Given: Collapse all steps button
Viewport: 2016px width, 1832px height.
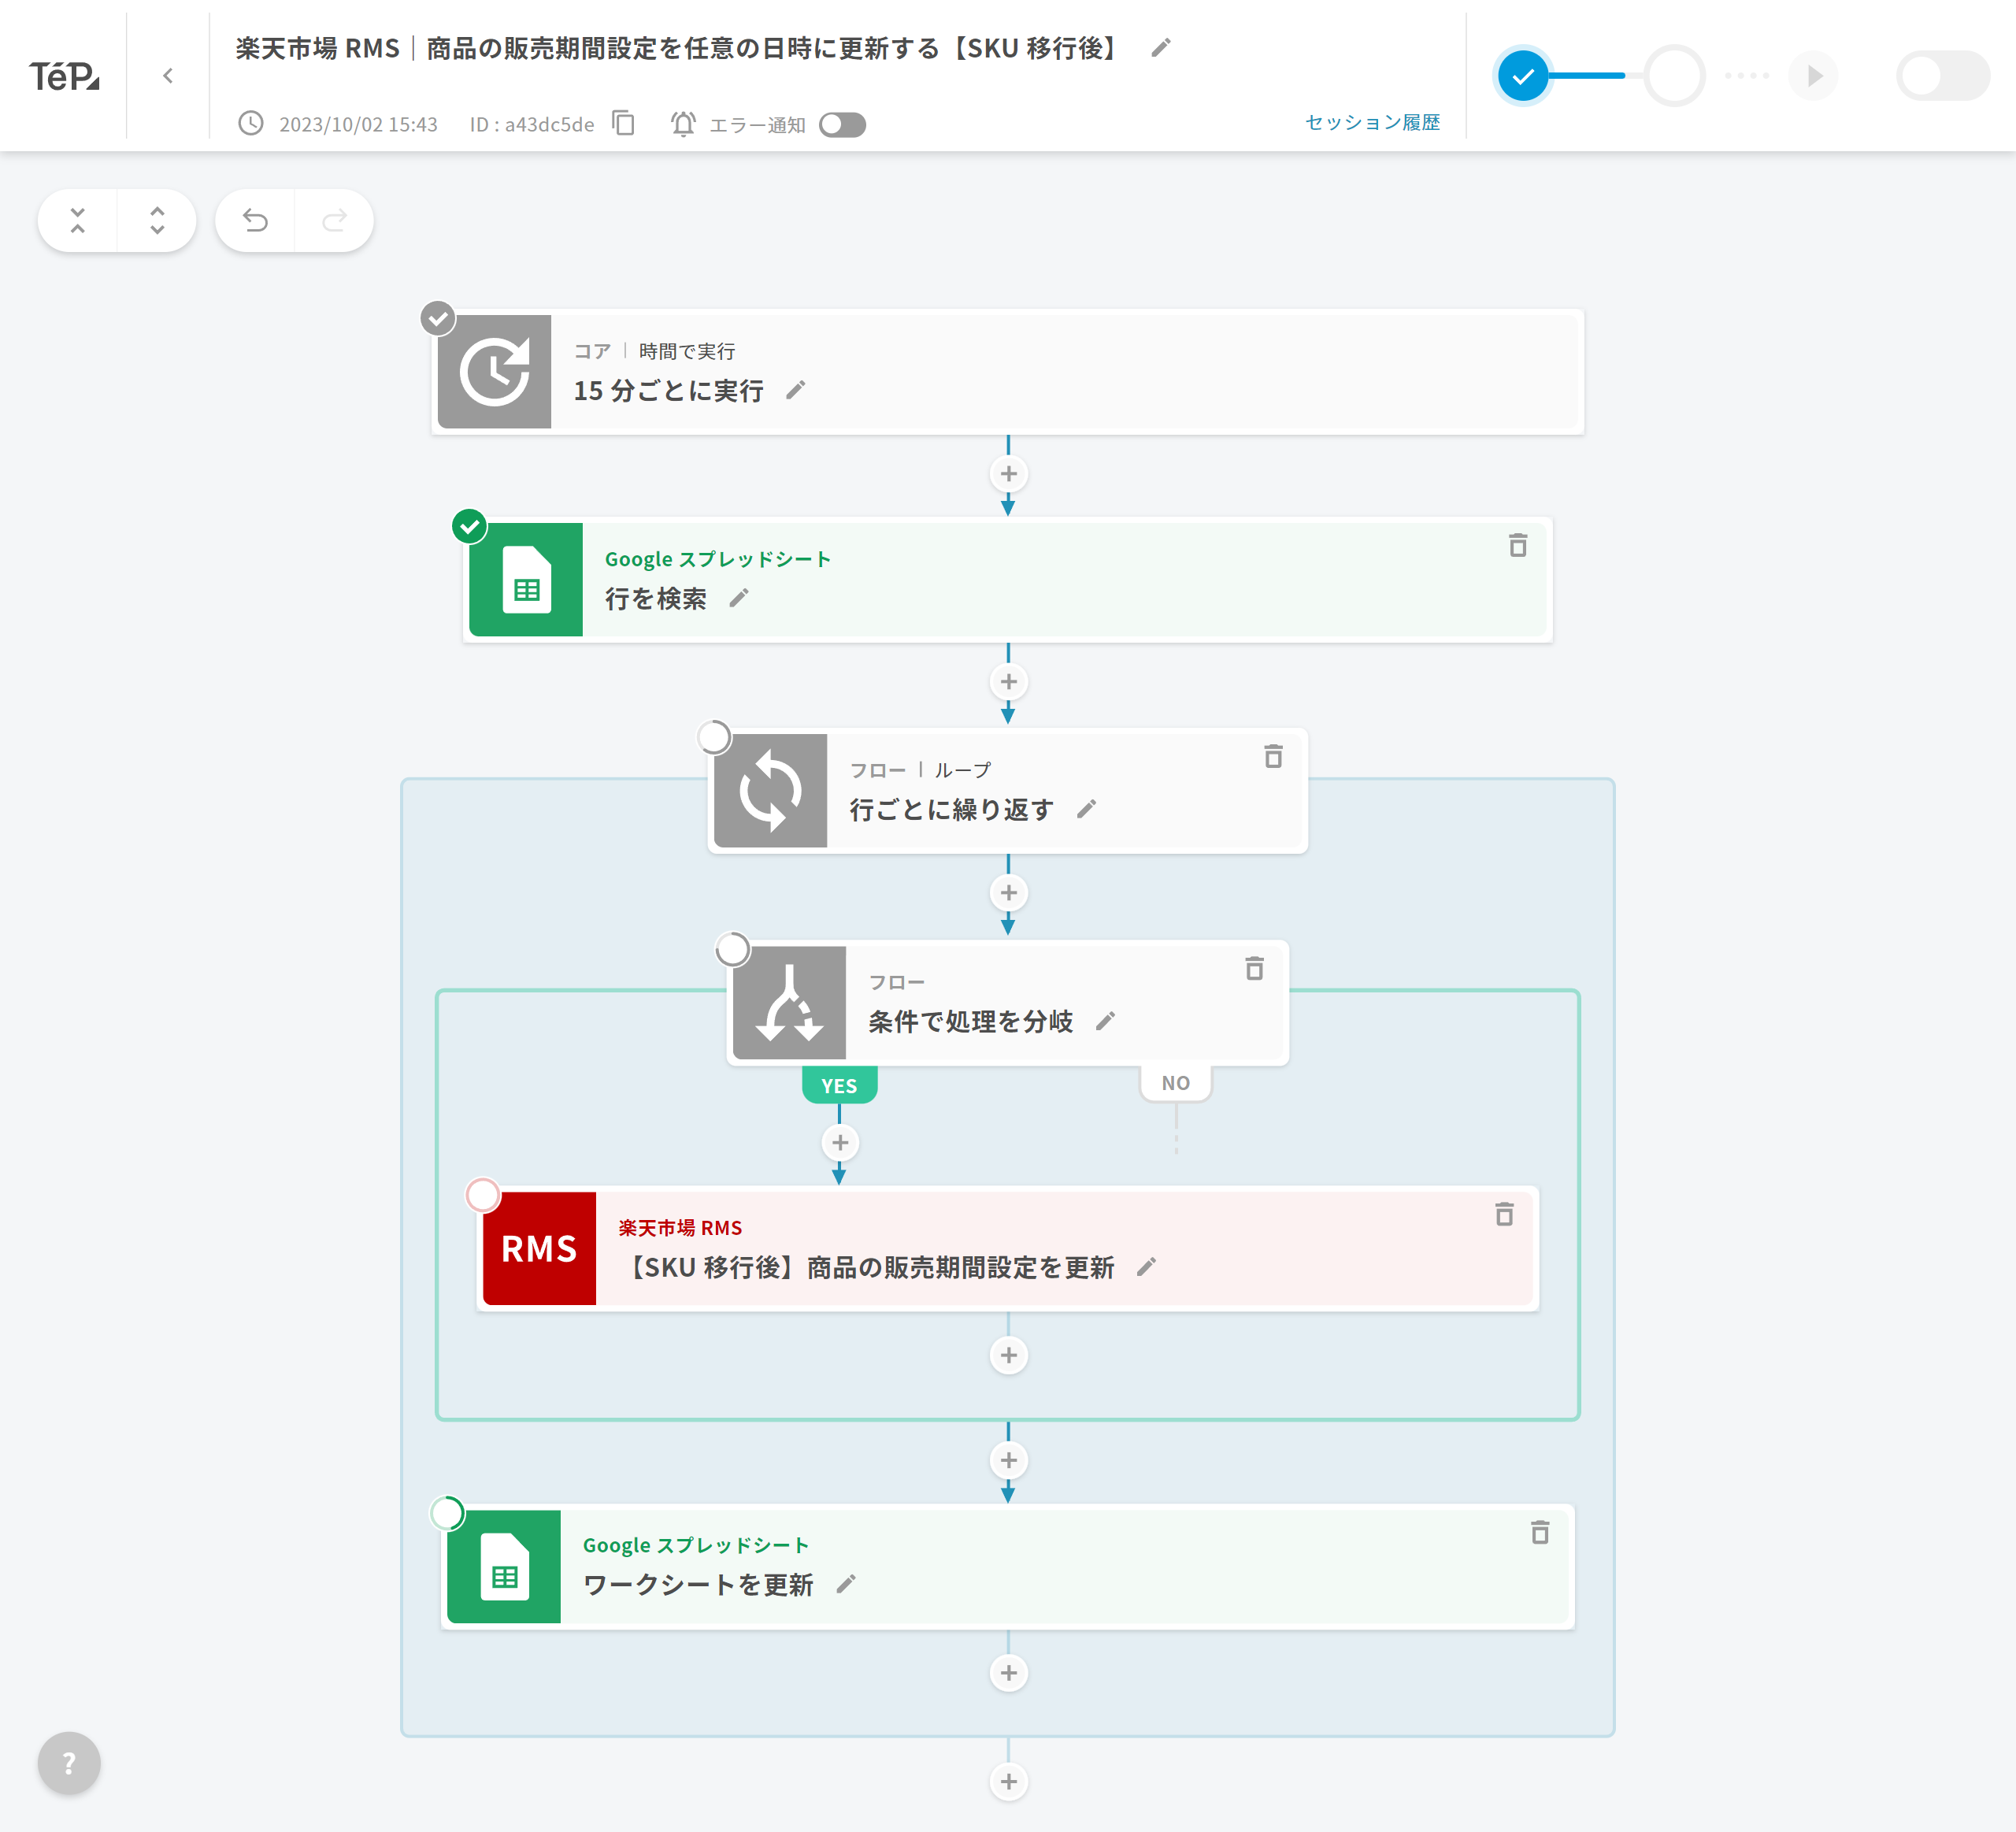Looking at the screenshot, I should click(78, 220).
